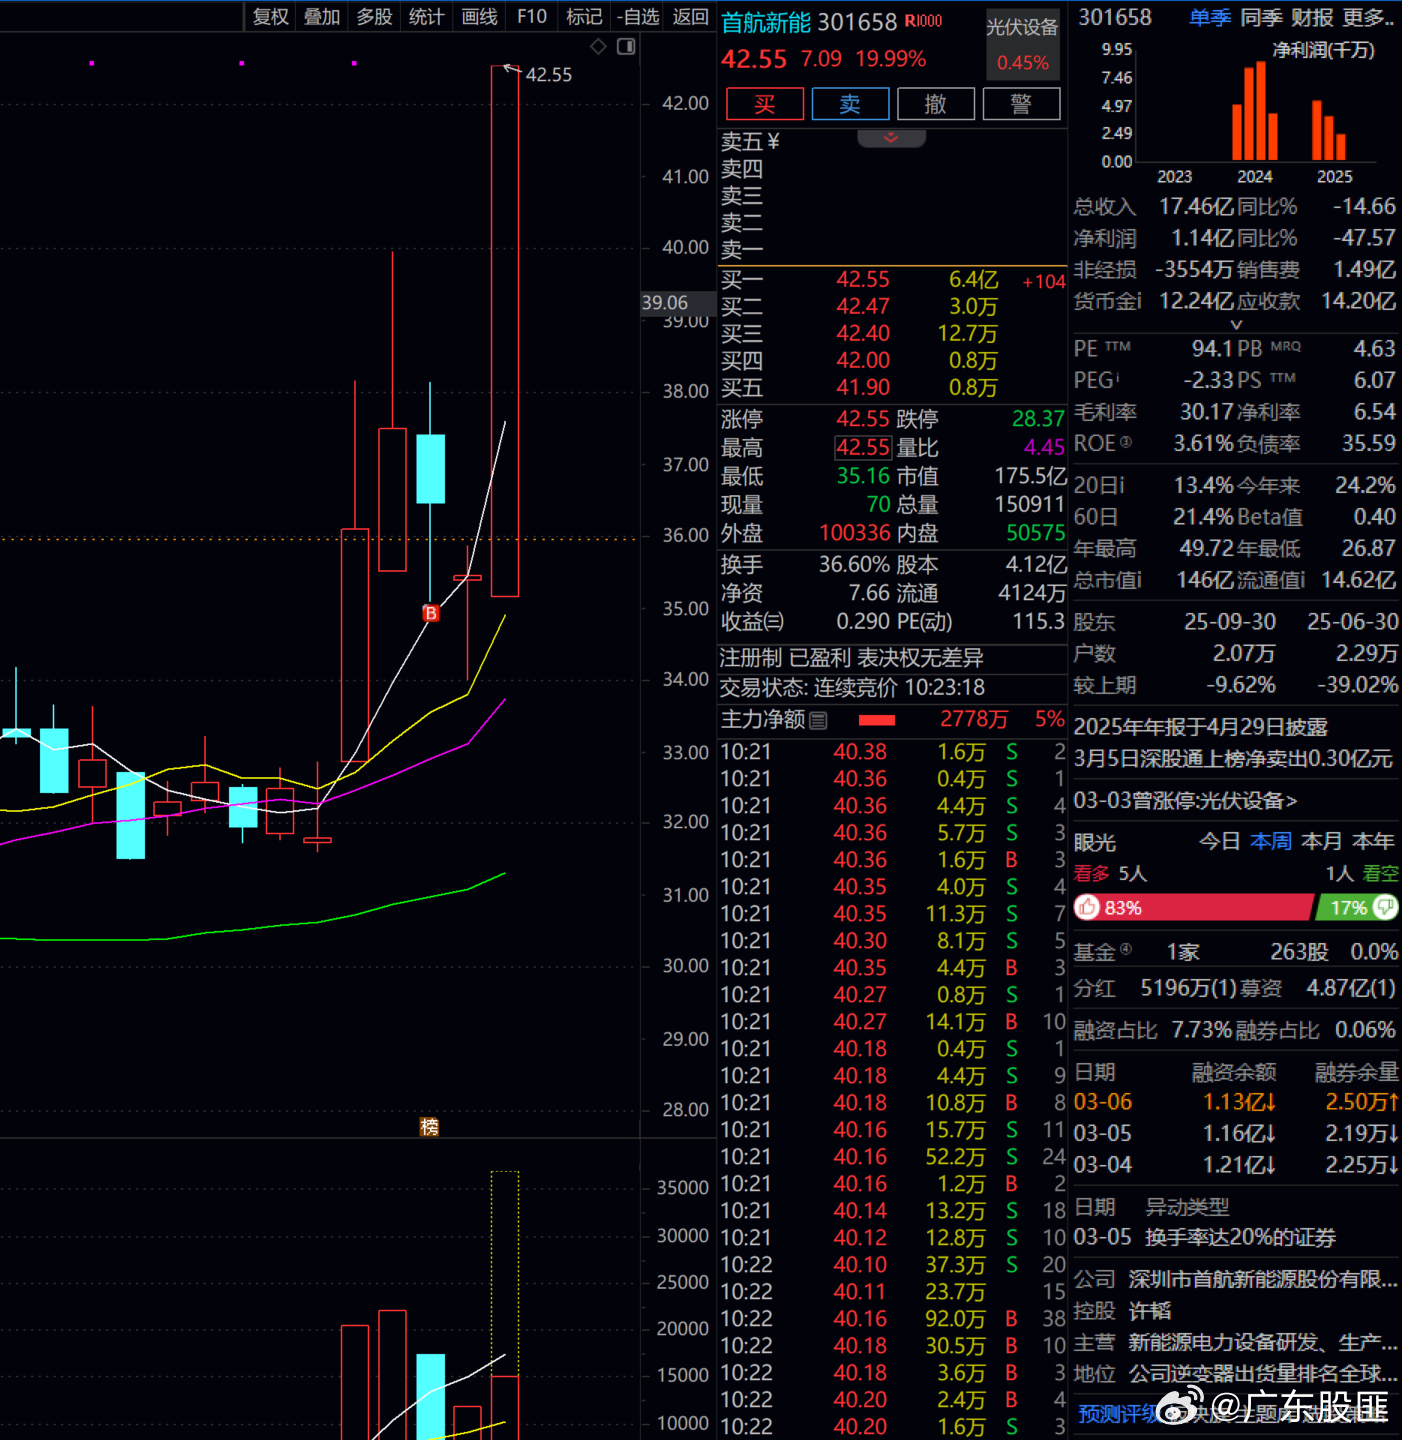Open the 预测评级 link at bottom
This screenshot has width=1402, height=1440.
(x=1118, y=1413)
